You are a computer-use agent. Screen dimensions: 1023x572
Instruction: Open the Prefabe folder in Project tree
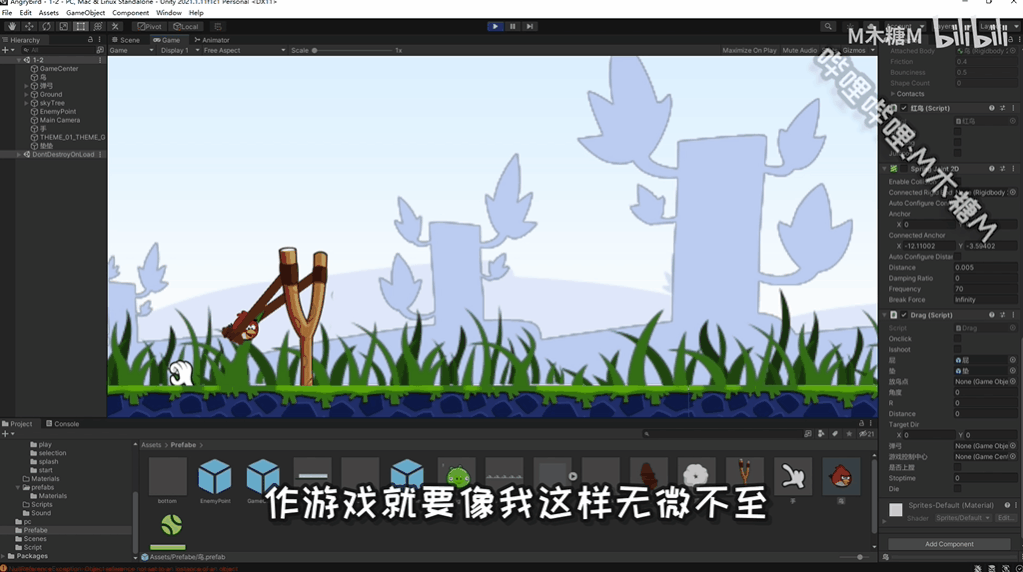[x=35, y=530]
